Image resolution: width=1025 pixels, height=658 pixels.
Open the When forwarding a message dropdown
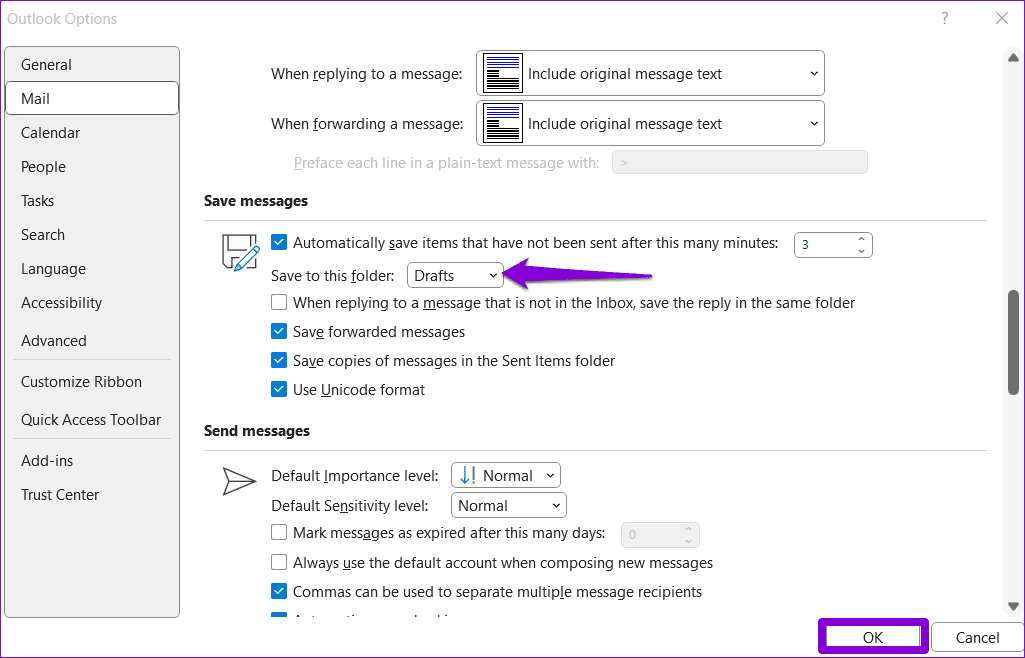(x=650, y=123)
